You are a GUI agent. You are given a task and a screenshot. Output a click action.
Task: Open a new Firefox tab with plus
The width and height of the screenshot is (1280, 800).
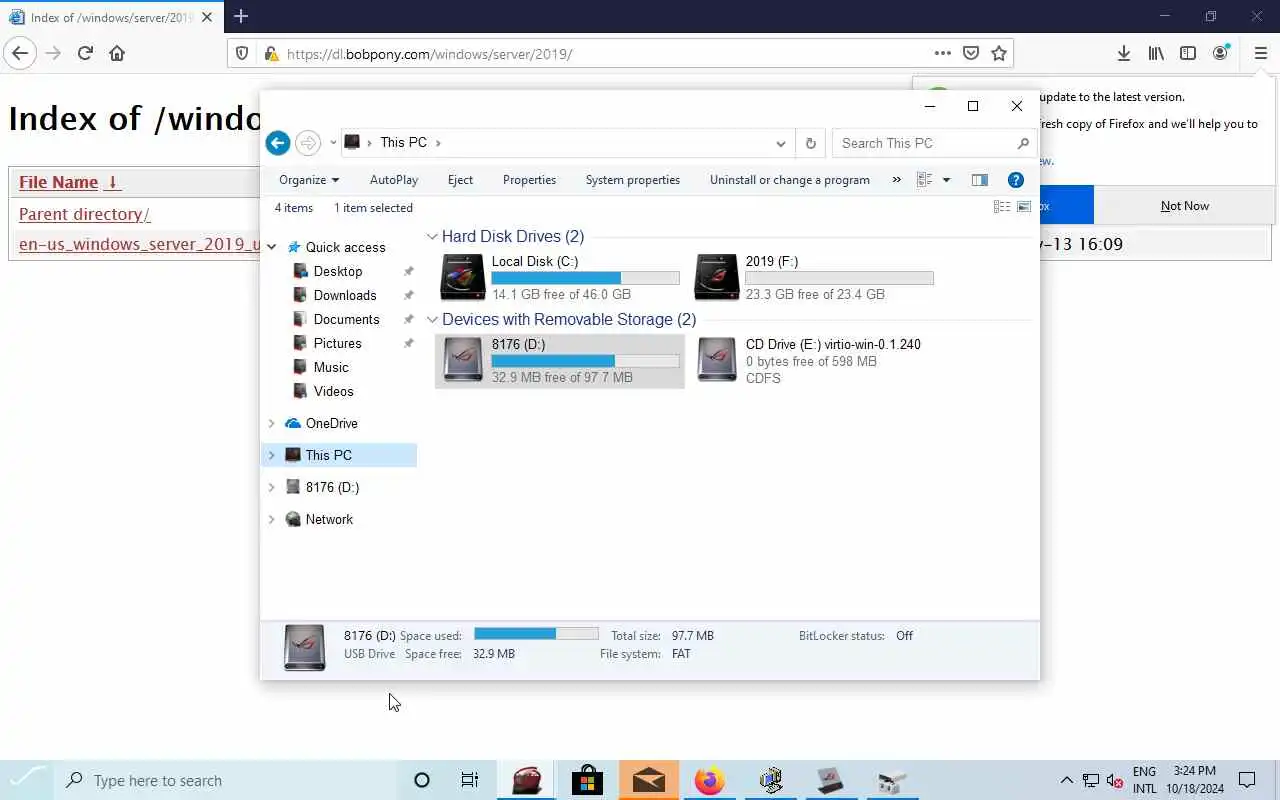pos(241,16)
